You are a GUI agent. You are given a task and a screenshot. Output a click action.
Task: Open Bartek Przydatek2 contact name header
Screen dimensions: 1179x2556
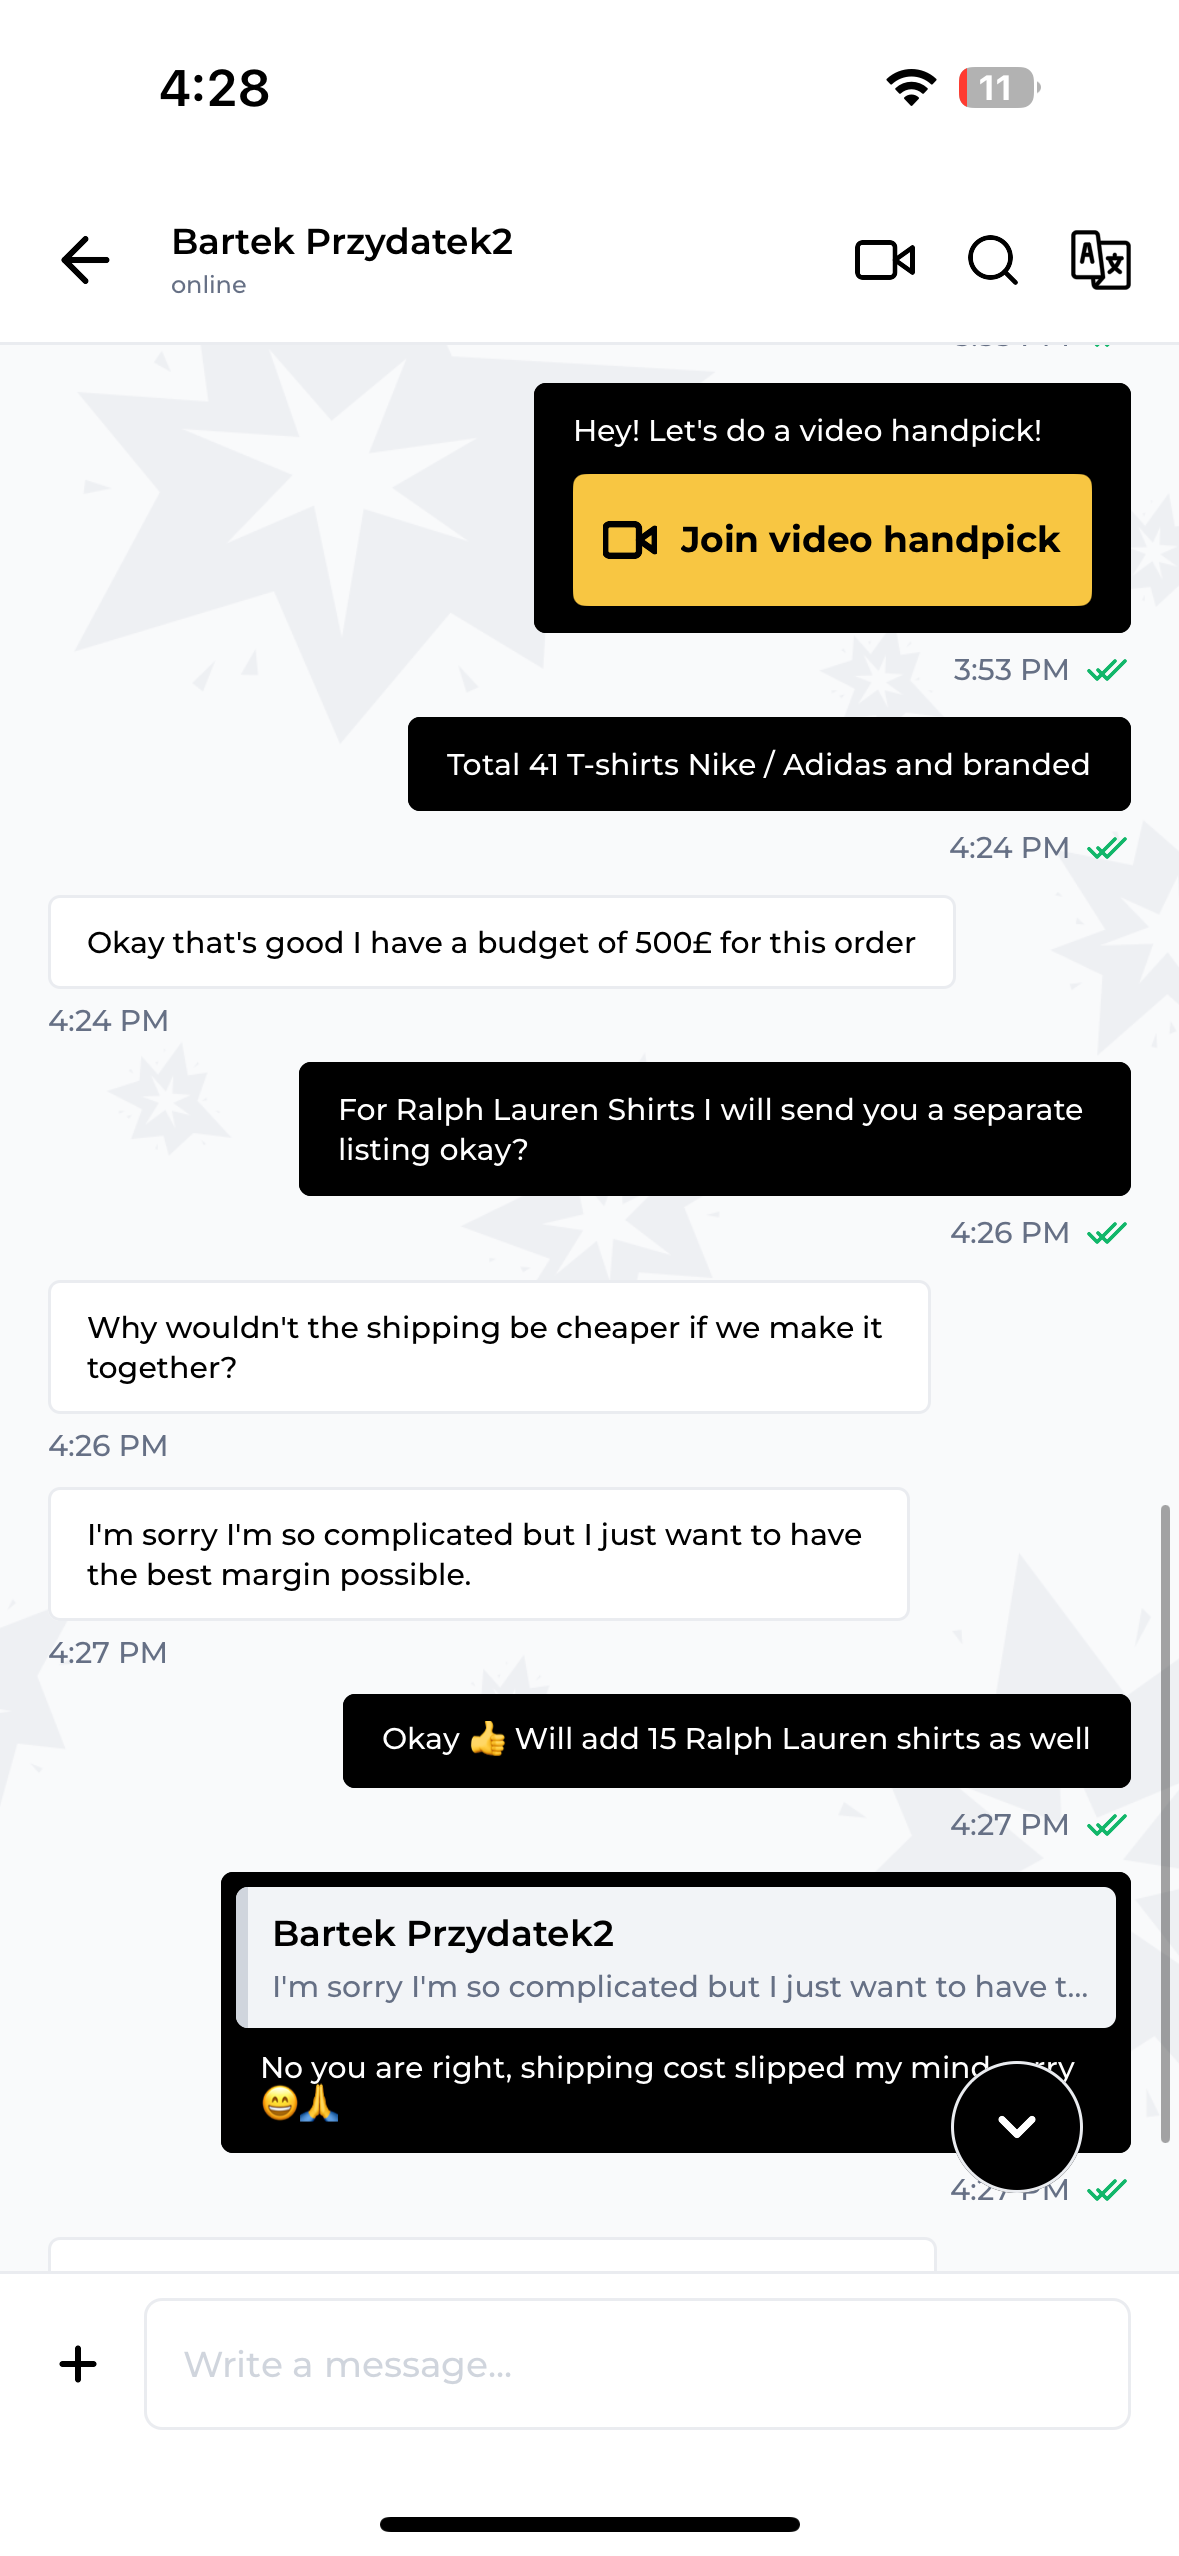(342, 242)
